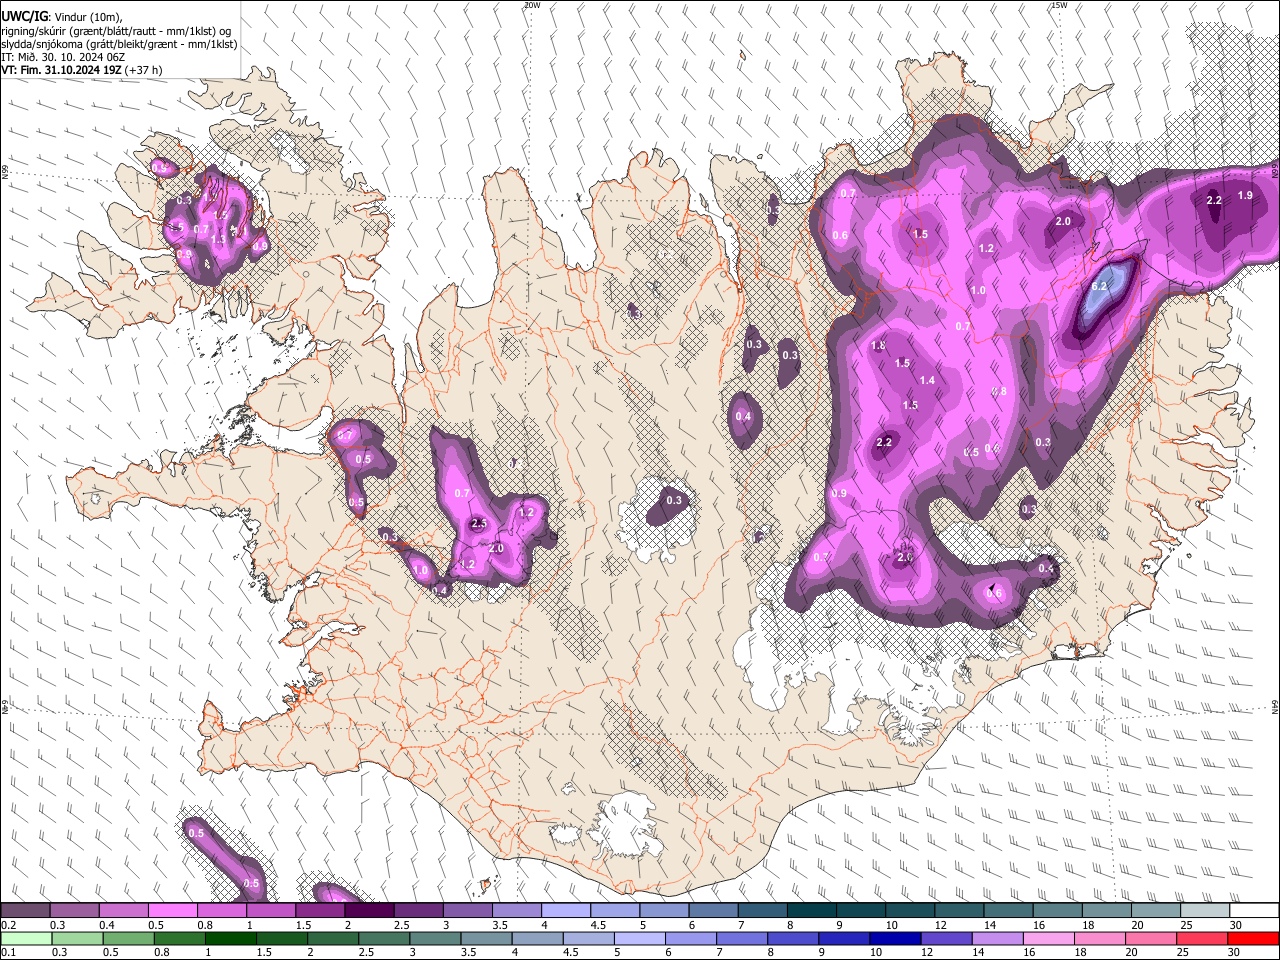Image resolution: width=1280 pixels, height=960 pixels.
Task: Pick snow legend swatch between 6 and 7
Action: pyautogui.click(x=713, y=911)
